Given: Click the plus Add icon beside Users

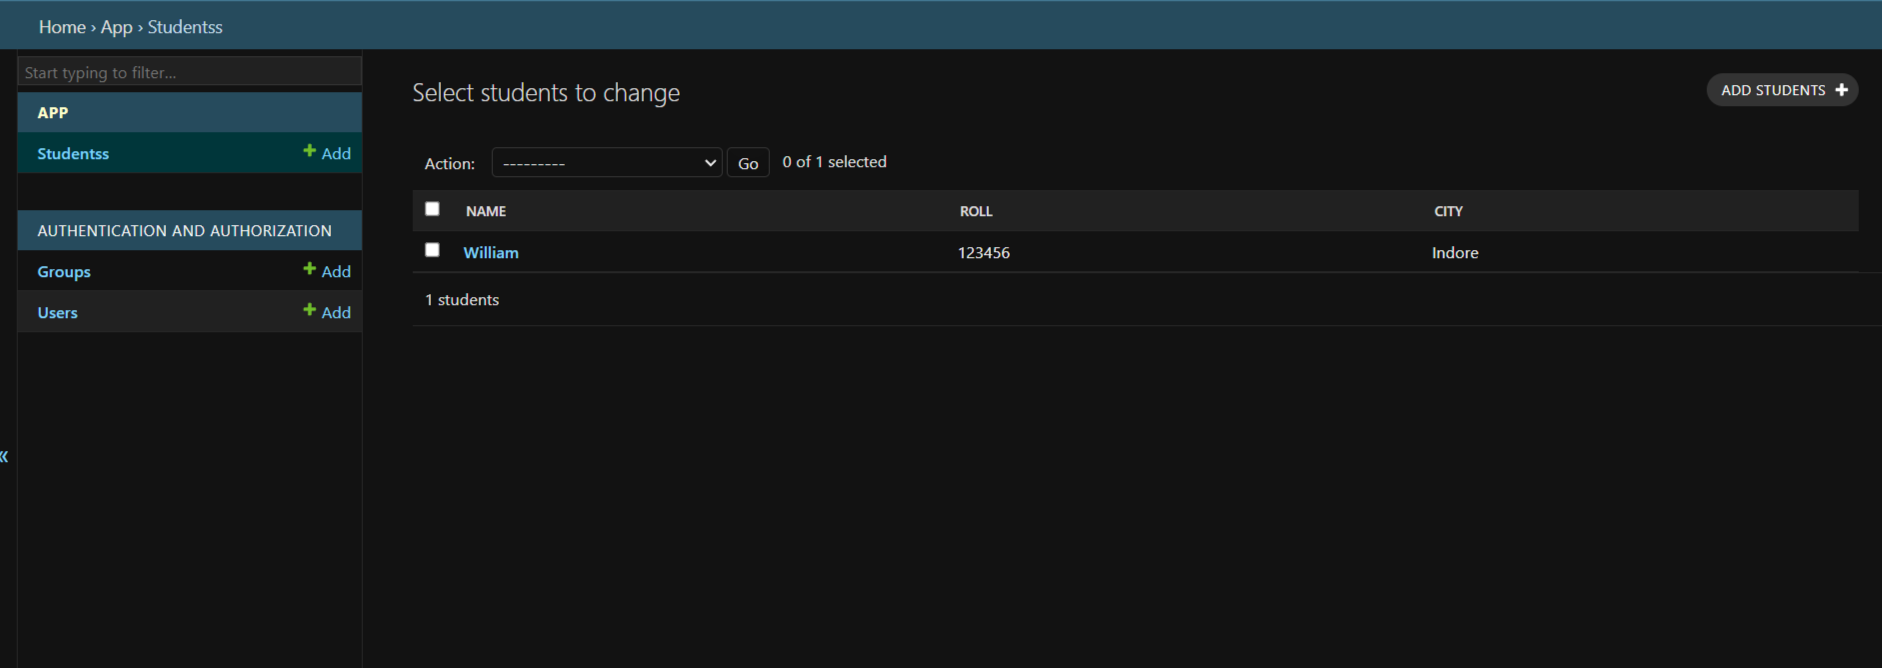Looking at the screenshot, I should point(309,310).
